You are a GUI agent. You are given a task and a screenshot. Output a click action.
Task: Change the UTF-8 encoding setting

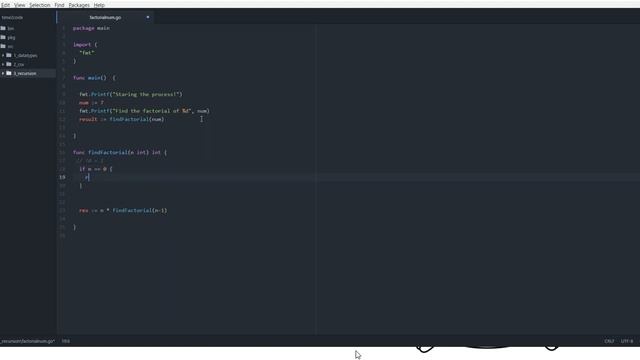coord(627,341)
